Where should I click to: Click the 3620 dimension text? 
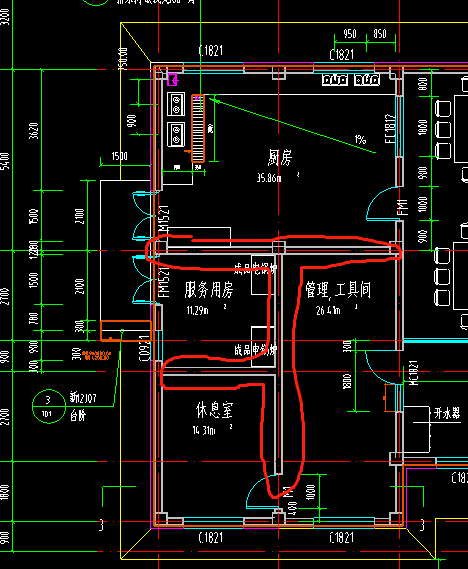point(34,131)
